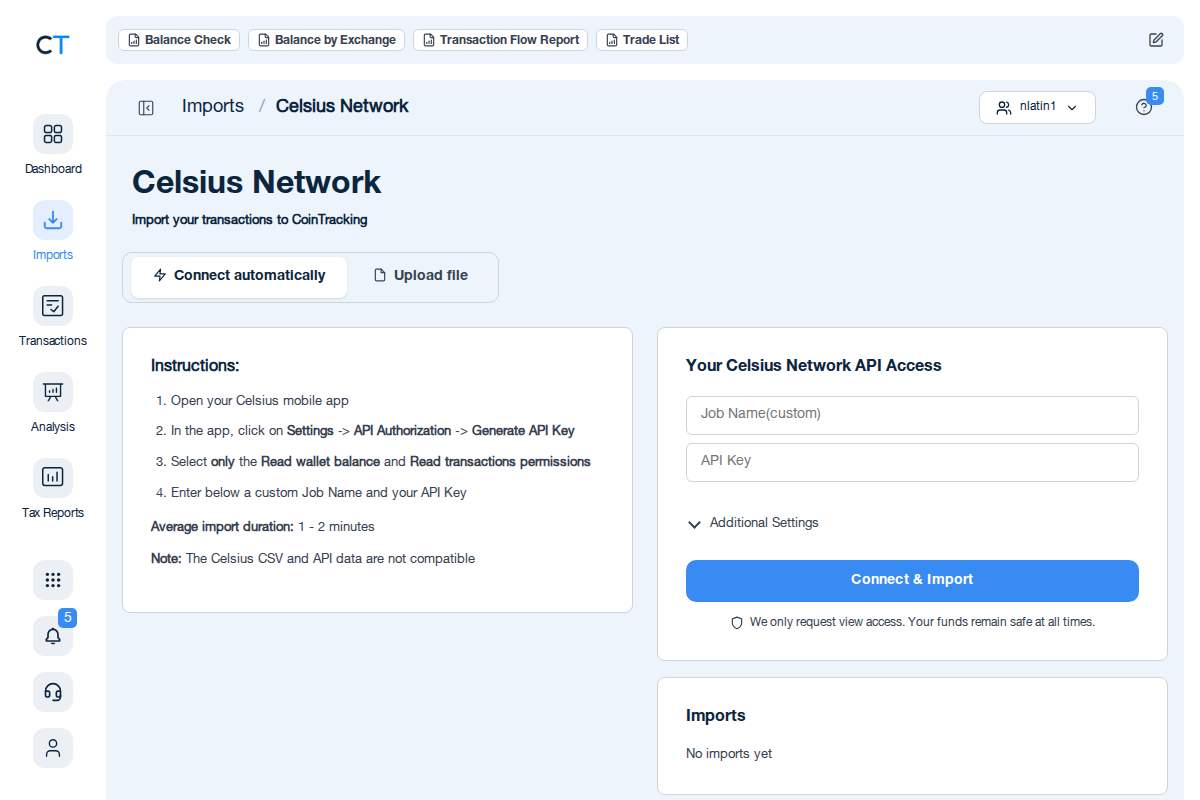Click 'Enter below a custom Job Name' step
The image size is (1200, 800).
pyautogui.click(x=319, y=493)
